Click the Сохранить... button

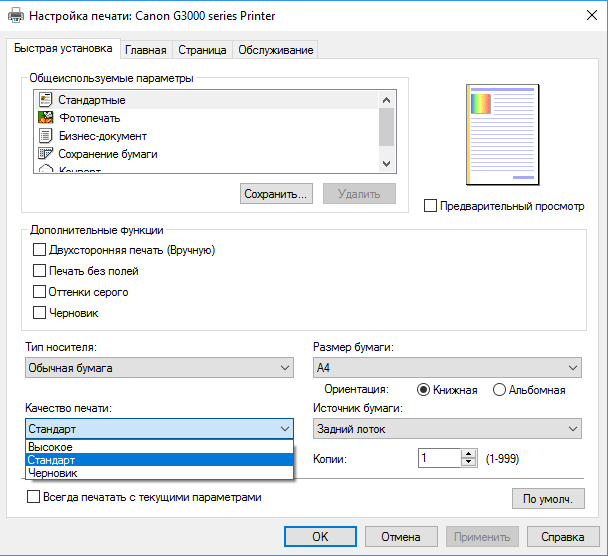click(276, 193)
